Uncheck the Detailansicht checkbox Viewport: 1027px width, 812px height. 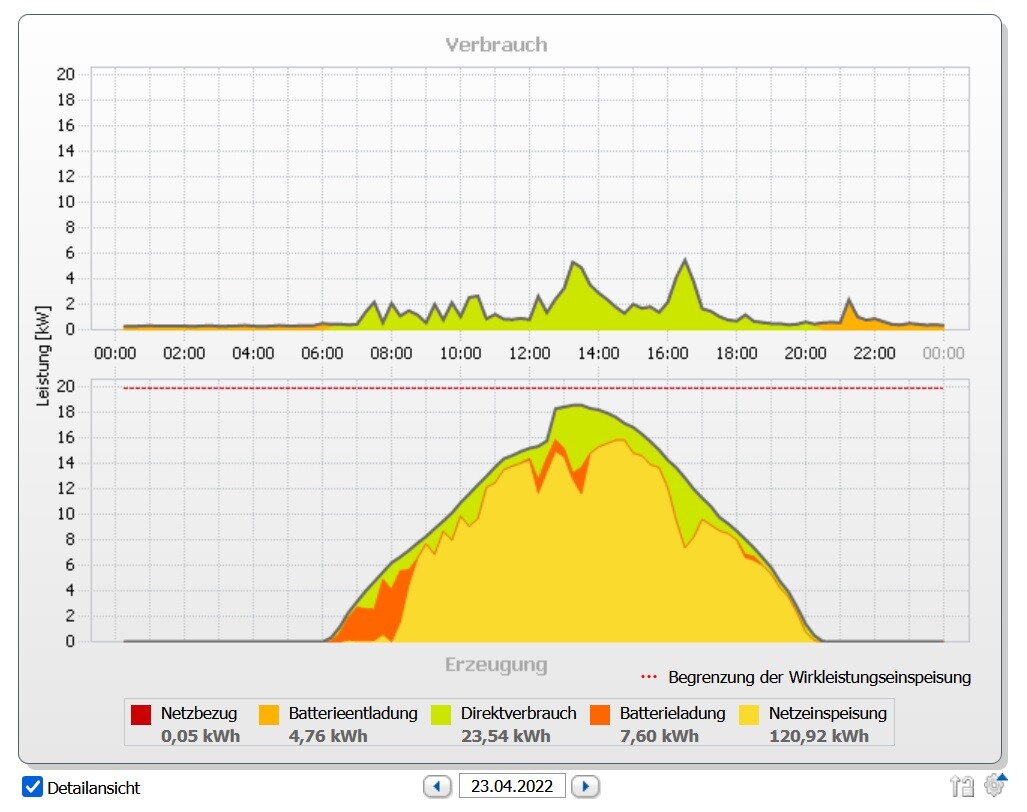tap(32, 787)
